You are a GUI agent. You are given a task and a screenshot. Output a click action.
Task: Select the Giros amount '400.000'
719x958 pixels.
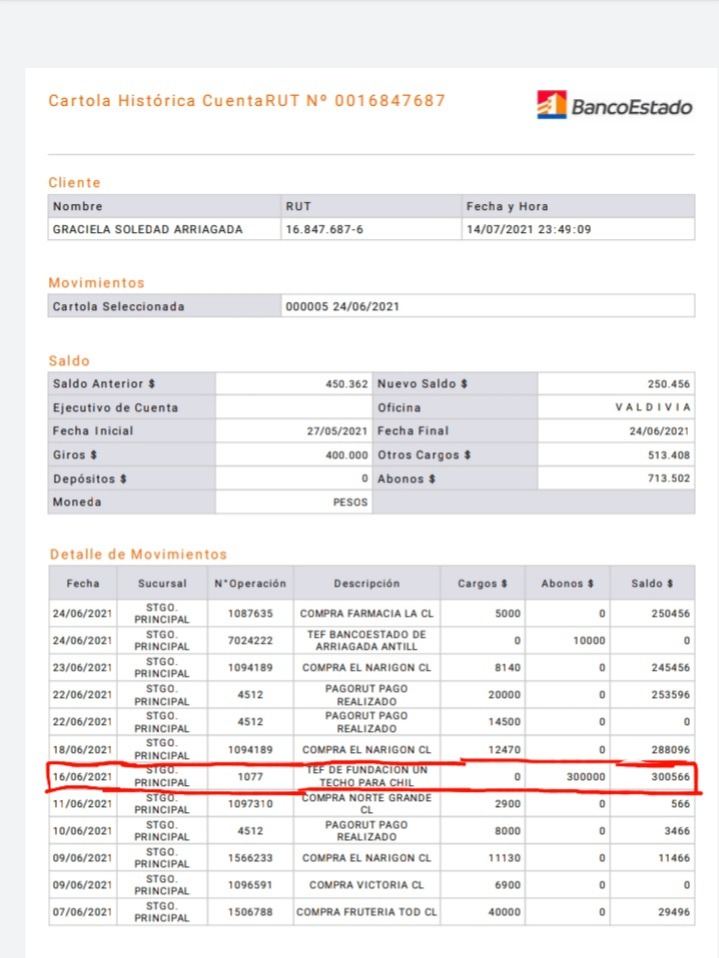(x=346, y=455)
